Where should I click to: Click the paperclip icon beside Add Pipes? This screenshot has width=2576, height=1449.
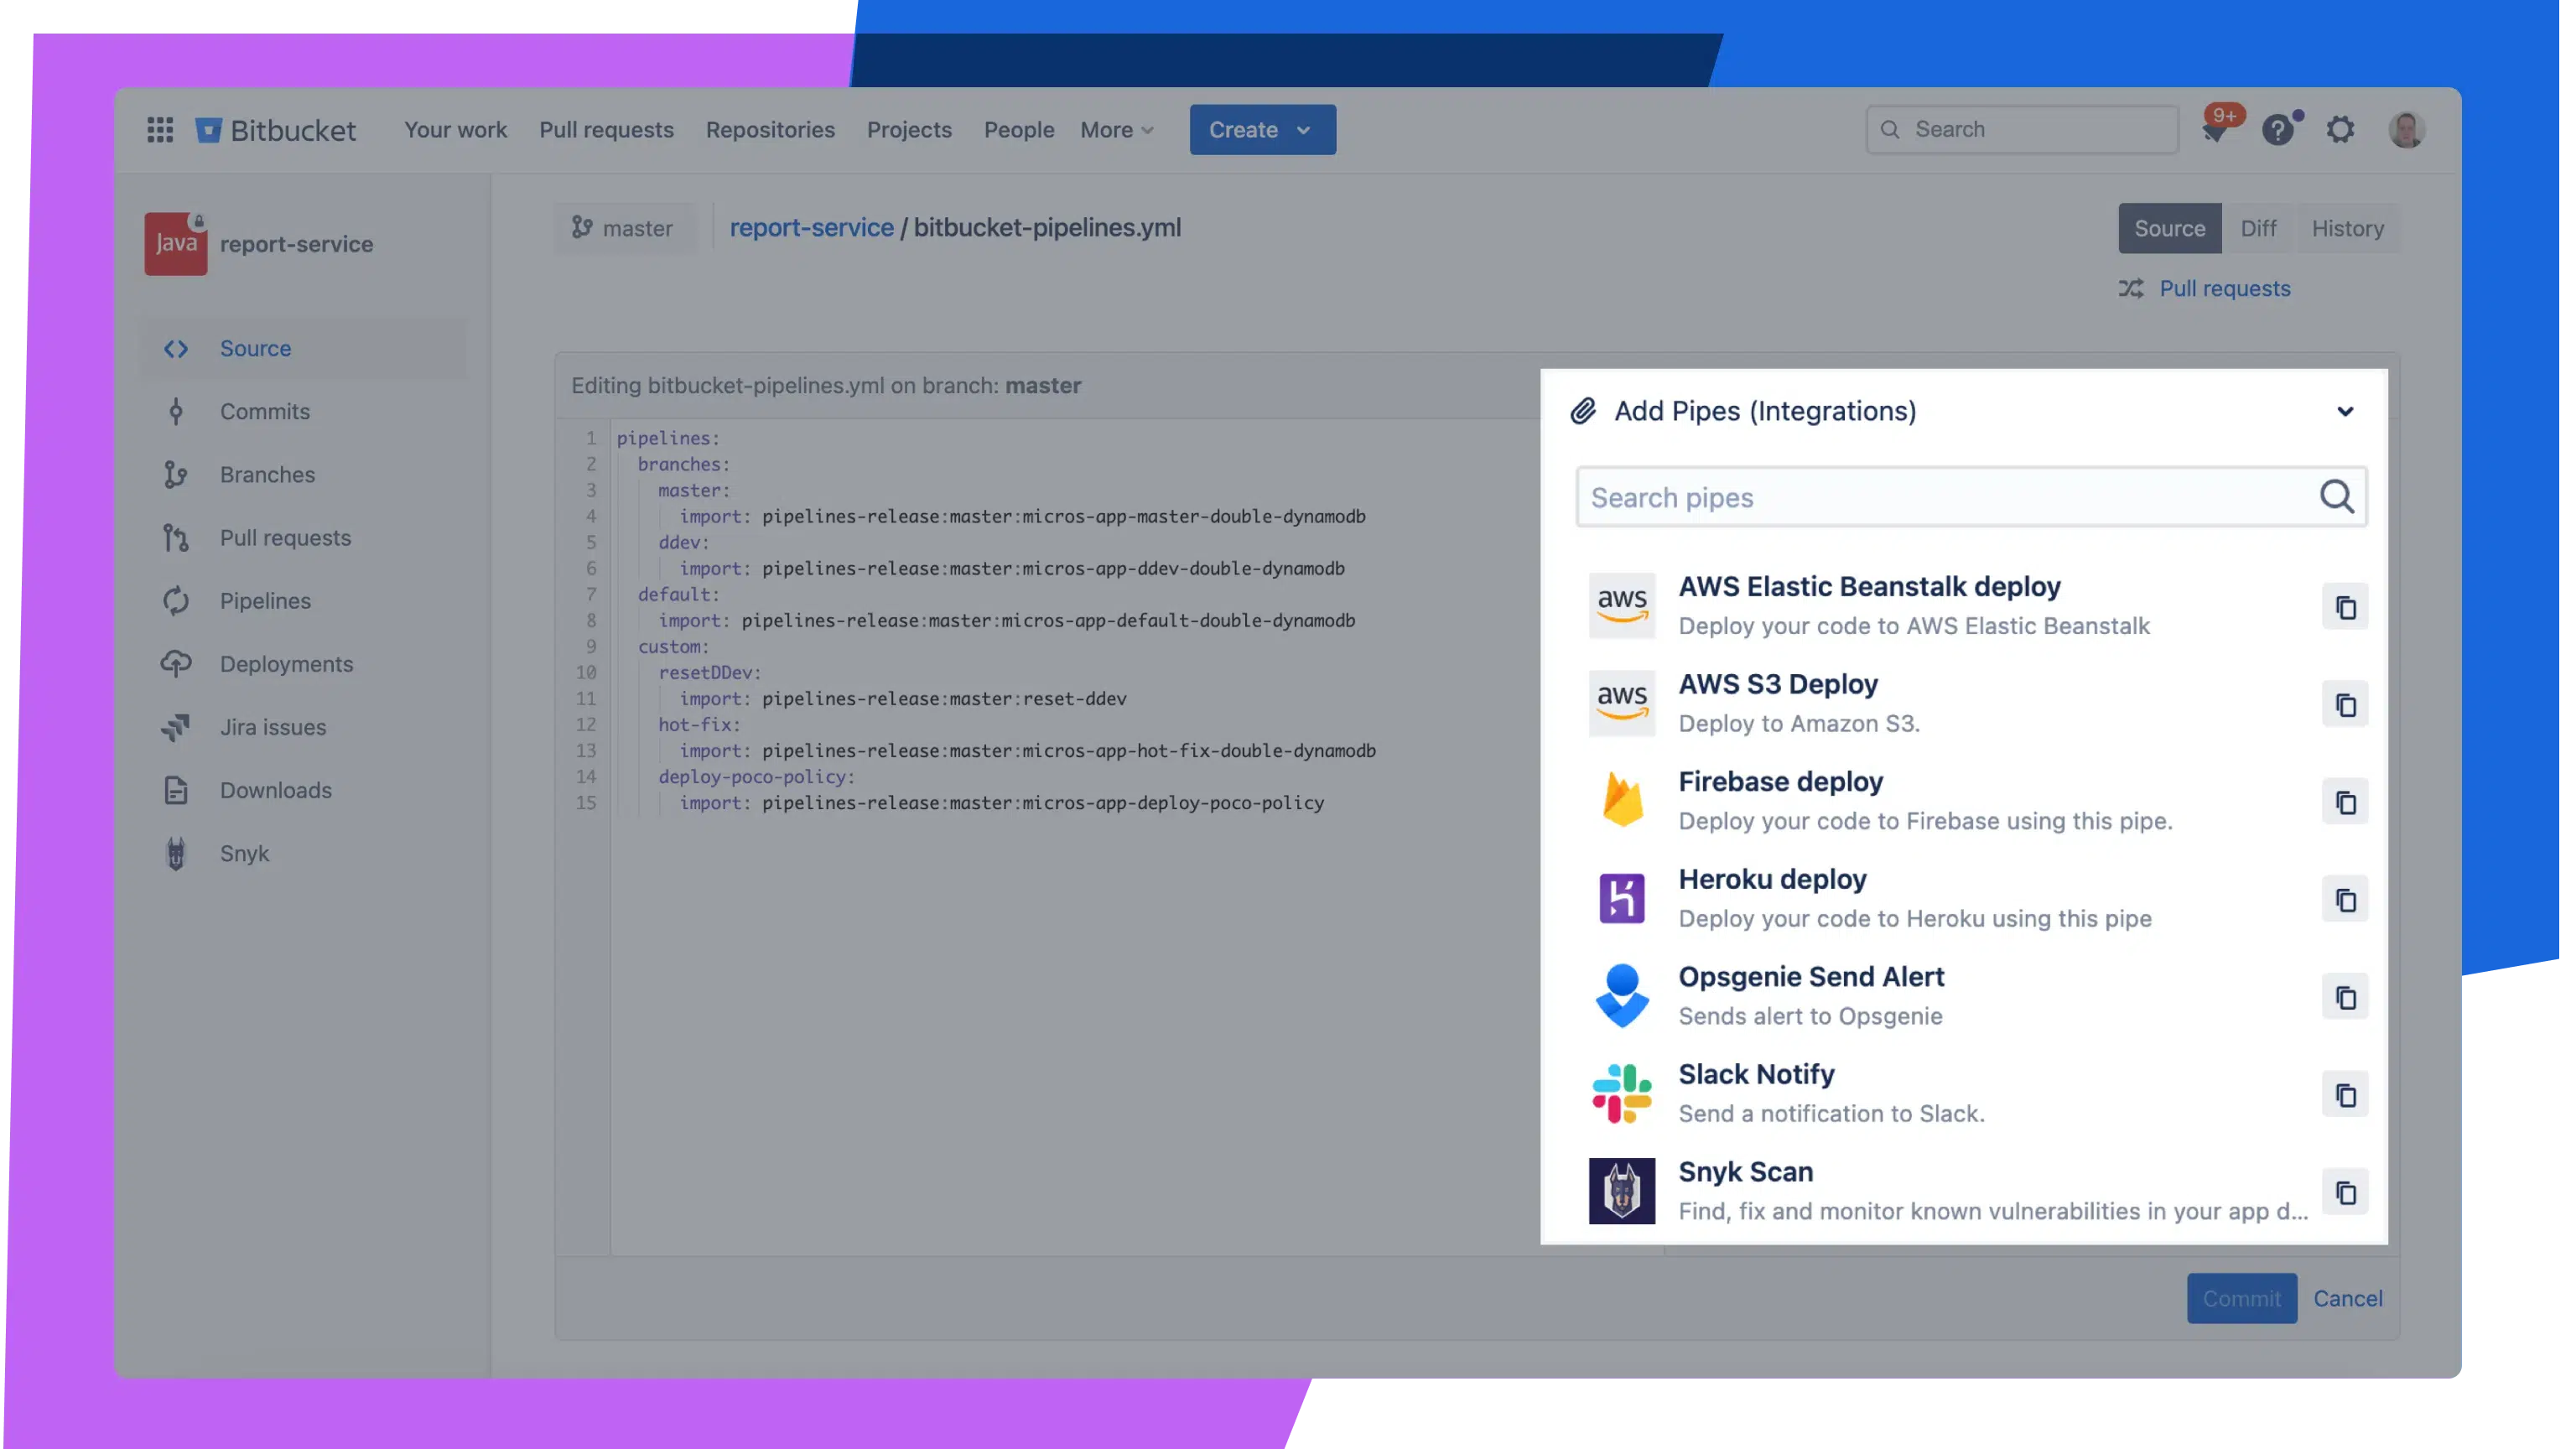click(1582, 411)
